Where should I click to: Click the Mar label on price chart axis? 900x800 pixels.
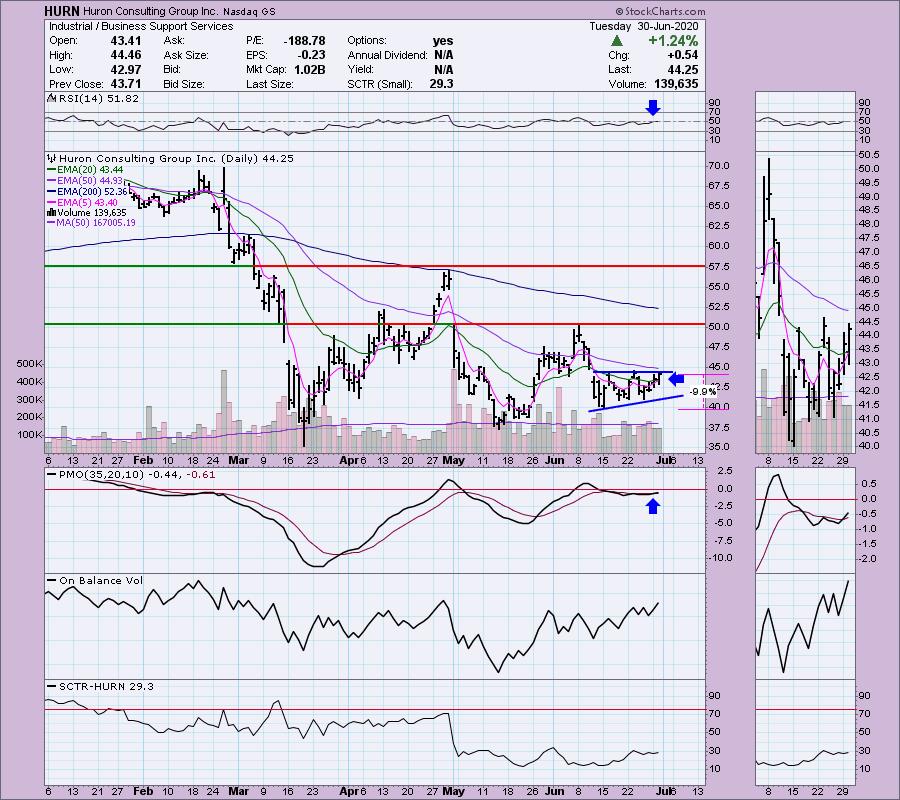238,460
